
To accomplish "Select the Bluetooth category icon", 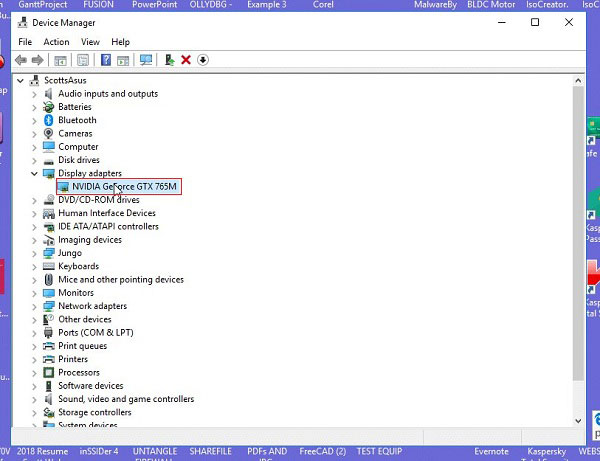I will [x=48, y=120].
